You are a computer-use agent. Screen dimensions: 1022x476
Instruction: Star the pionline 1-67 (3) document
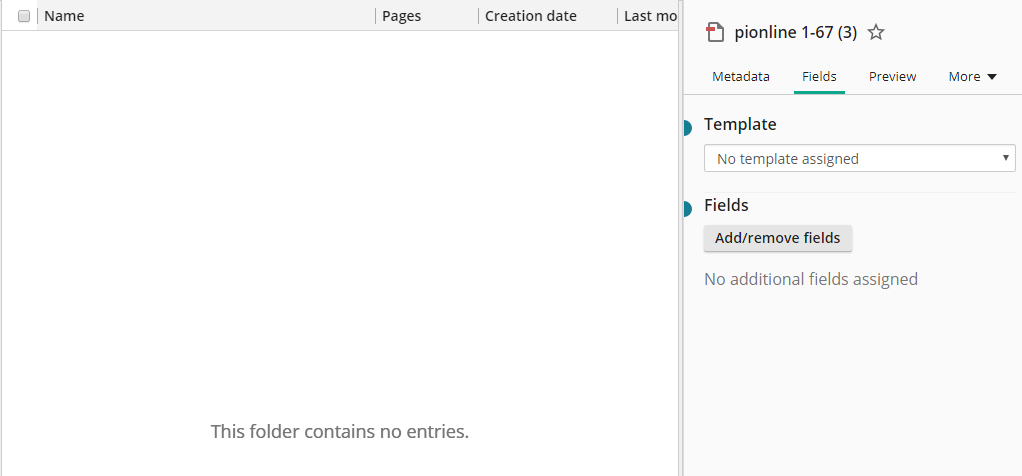[x=876, y=33]
